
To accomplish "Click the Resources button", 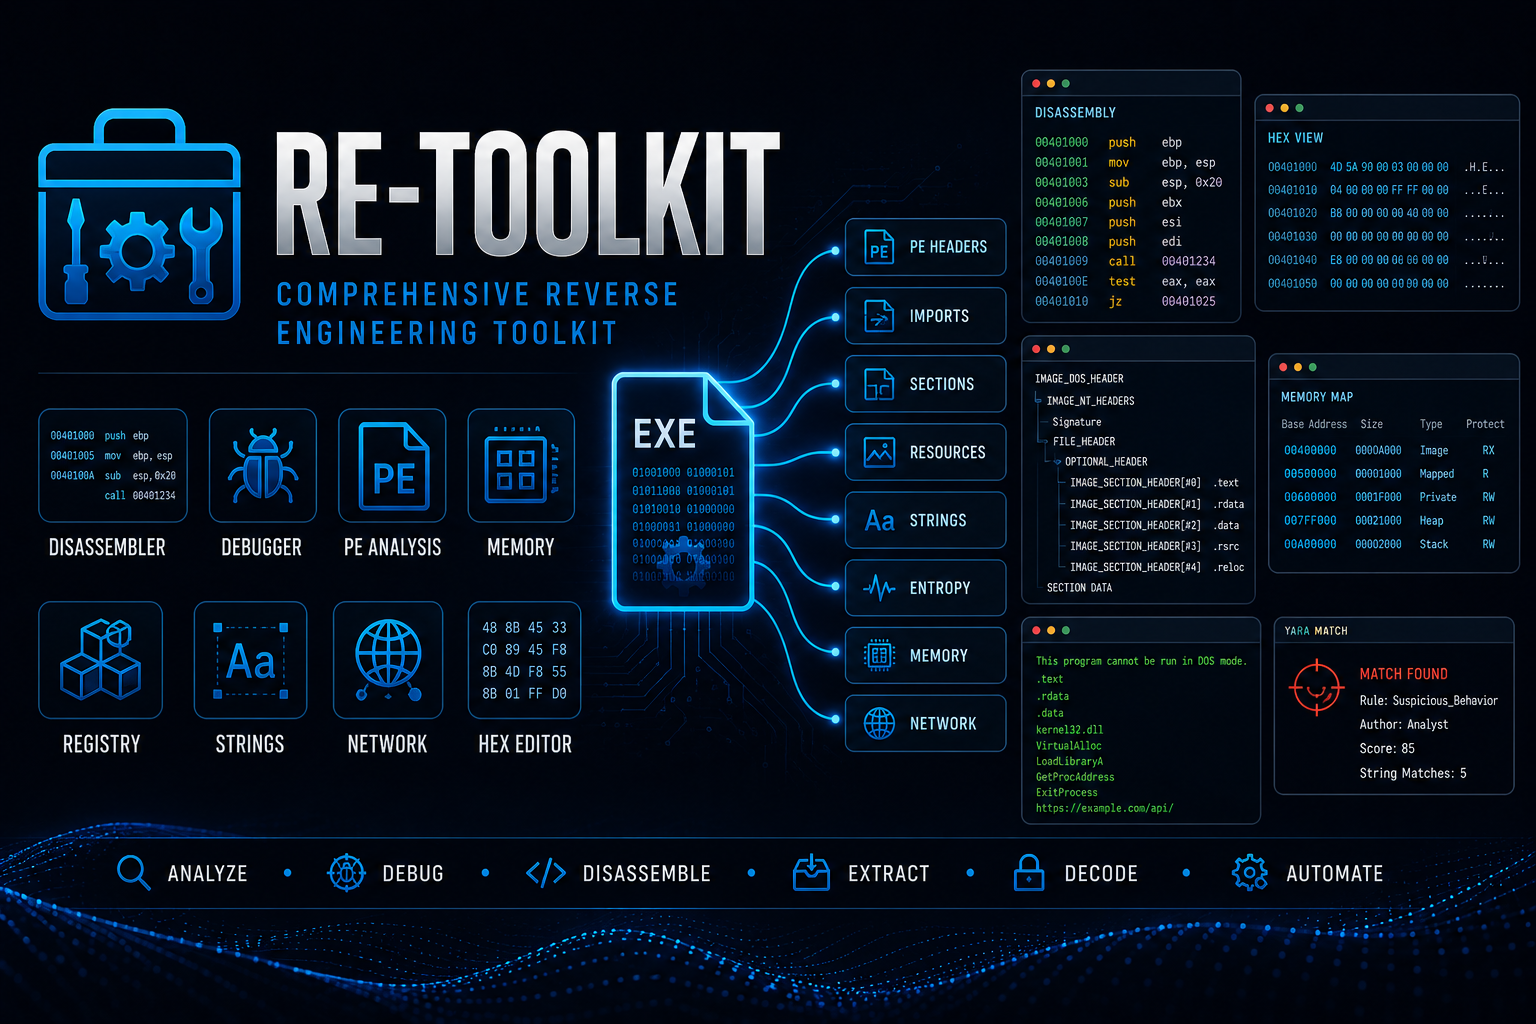I will pyautogui.click(x=925, y=452).
